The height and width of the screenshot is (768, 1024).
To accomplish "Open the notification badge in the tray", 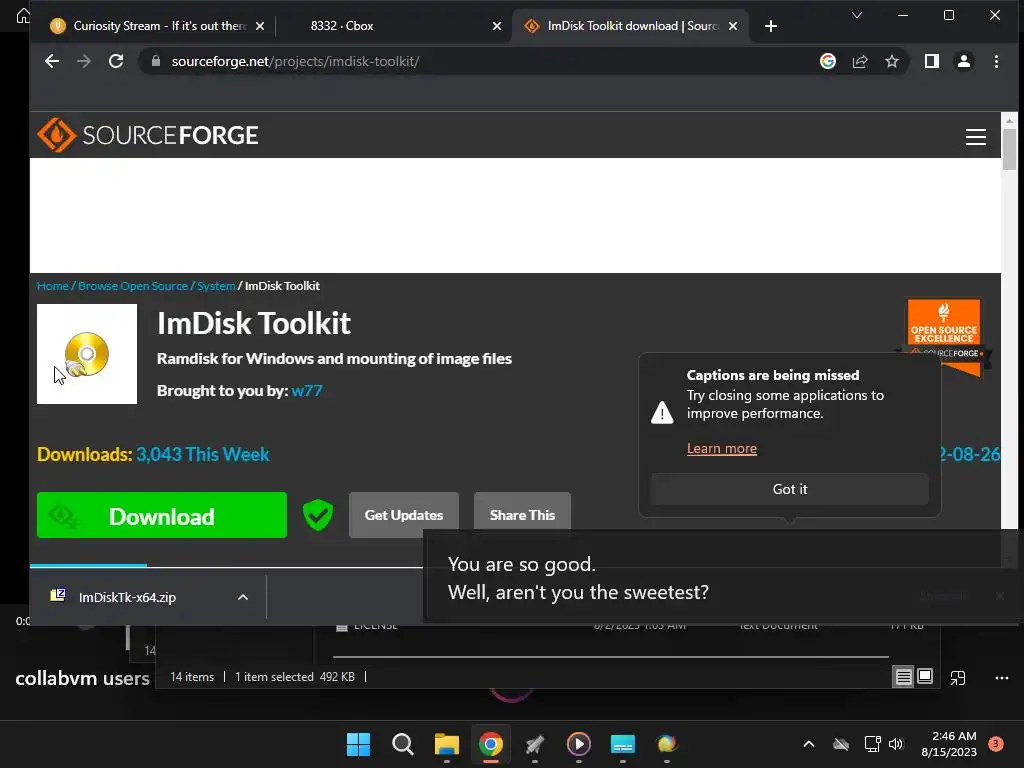I will [x=995, y=744].
